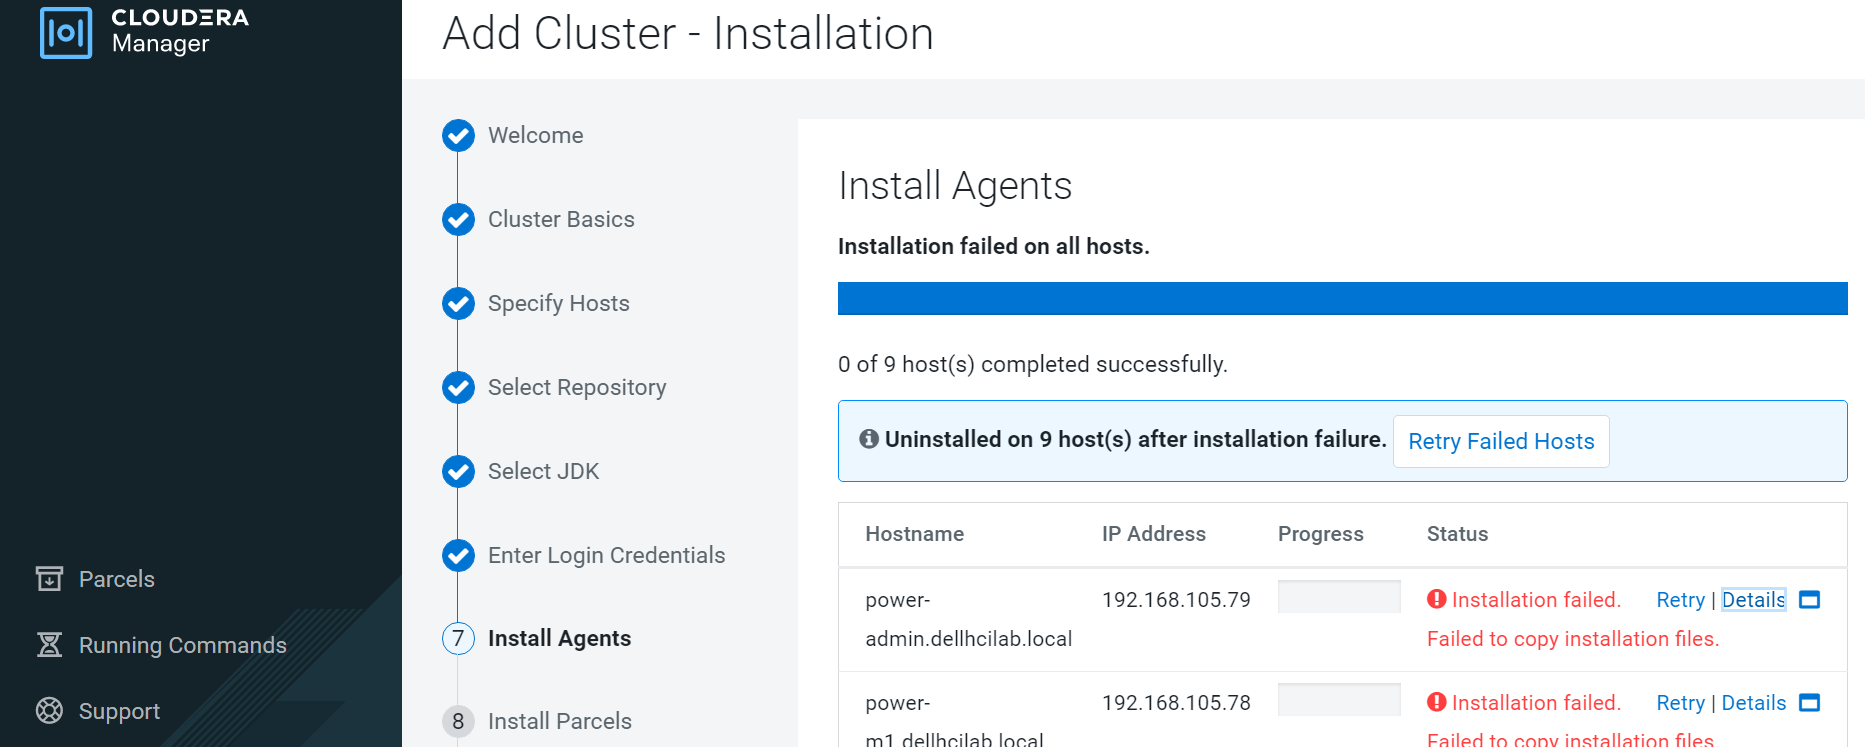Select the Enter Login Credentials step
This screenshot has height=747, width=1865.
pos(606,555)
